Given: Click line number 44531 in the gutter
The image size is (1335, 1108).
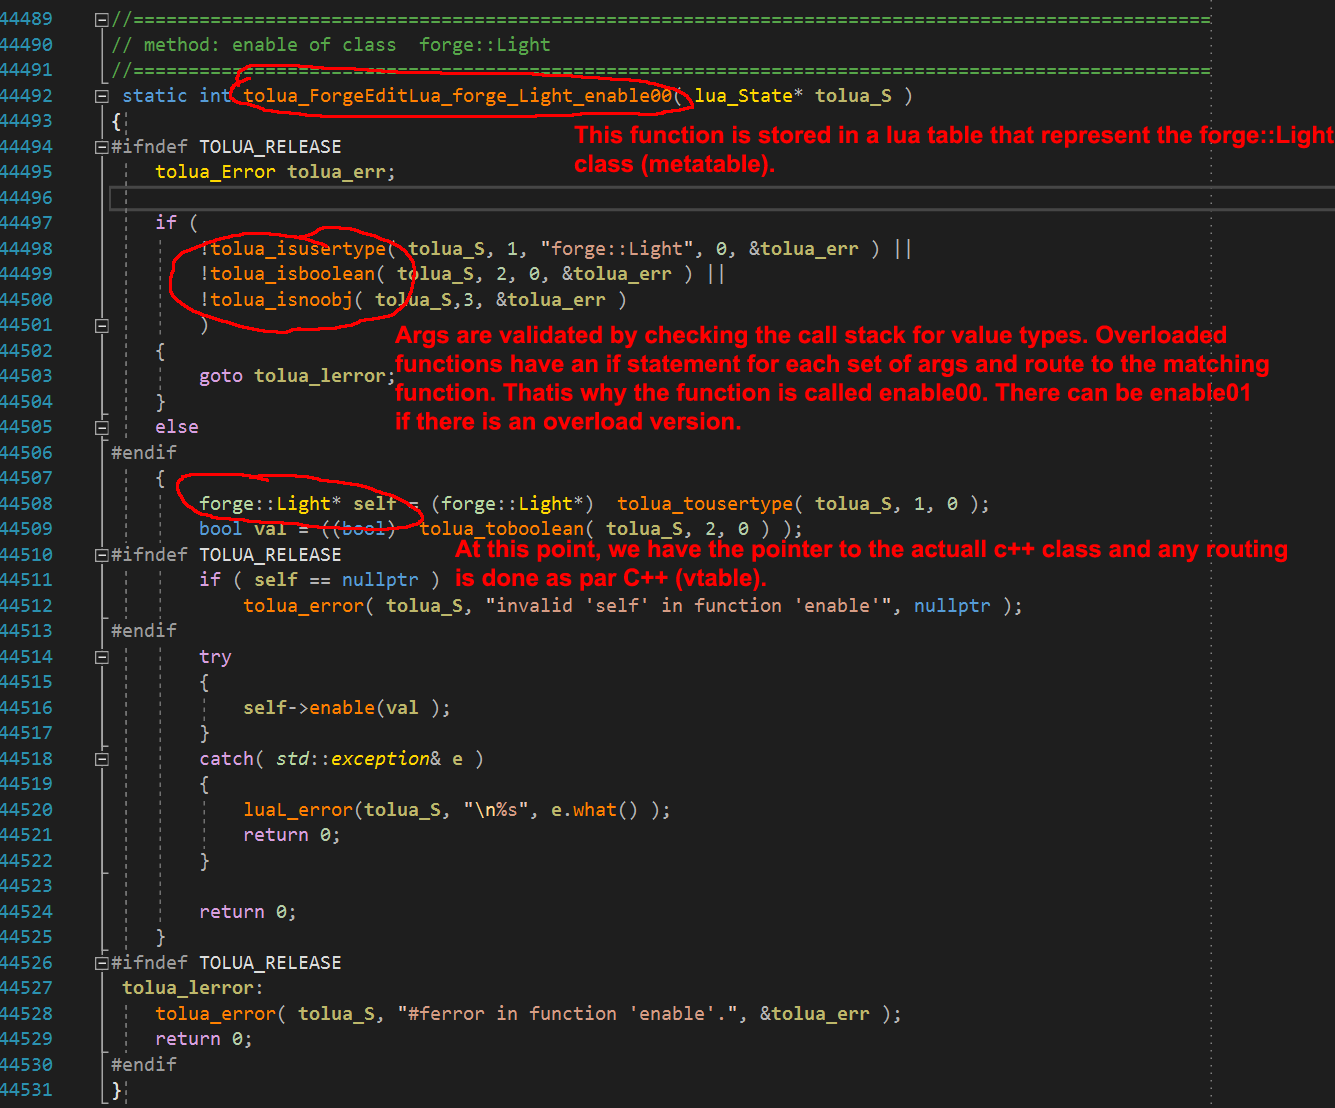Looking at the screenshot, I should pyautogui.click(x=26, y=1090).
